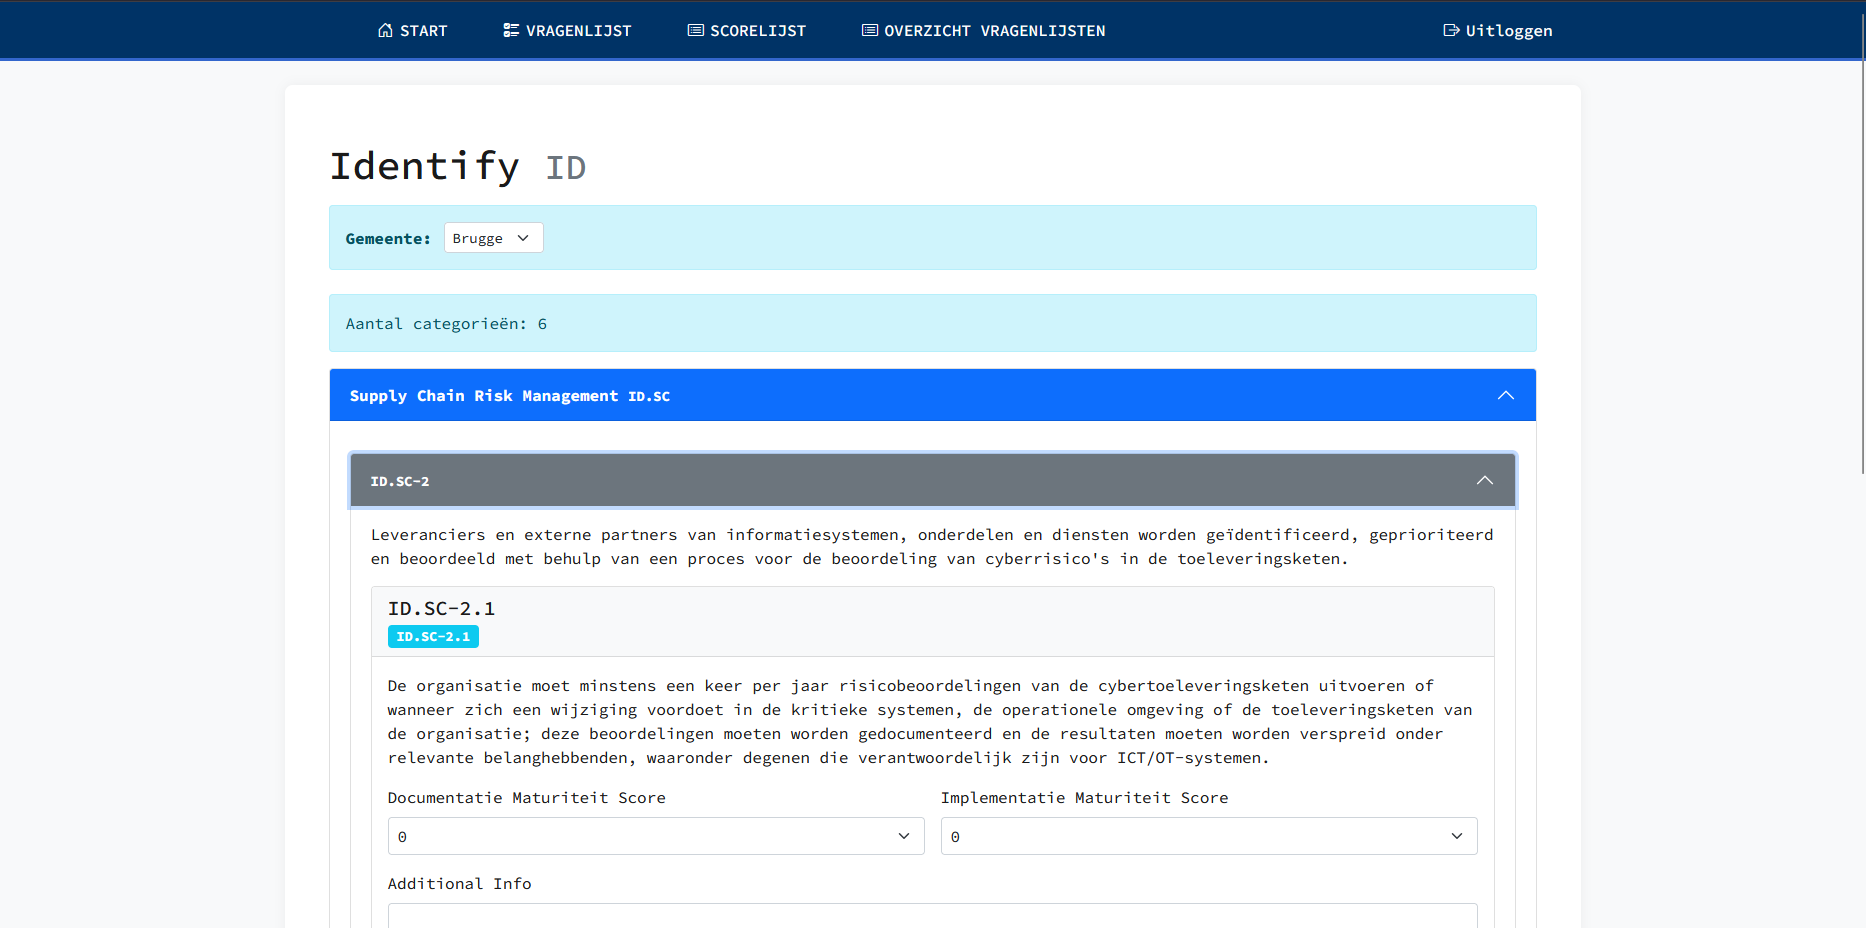Click the icon beside OVERZICHT VRAGENLIJSTEN
The width and height of the screenshot is (1866, 928).
click(x=869, y=30)
